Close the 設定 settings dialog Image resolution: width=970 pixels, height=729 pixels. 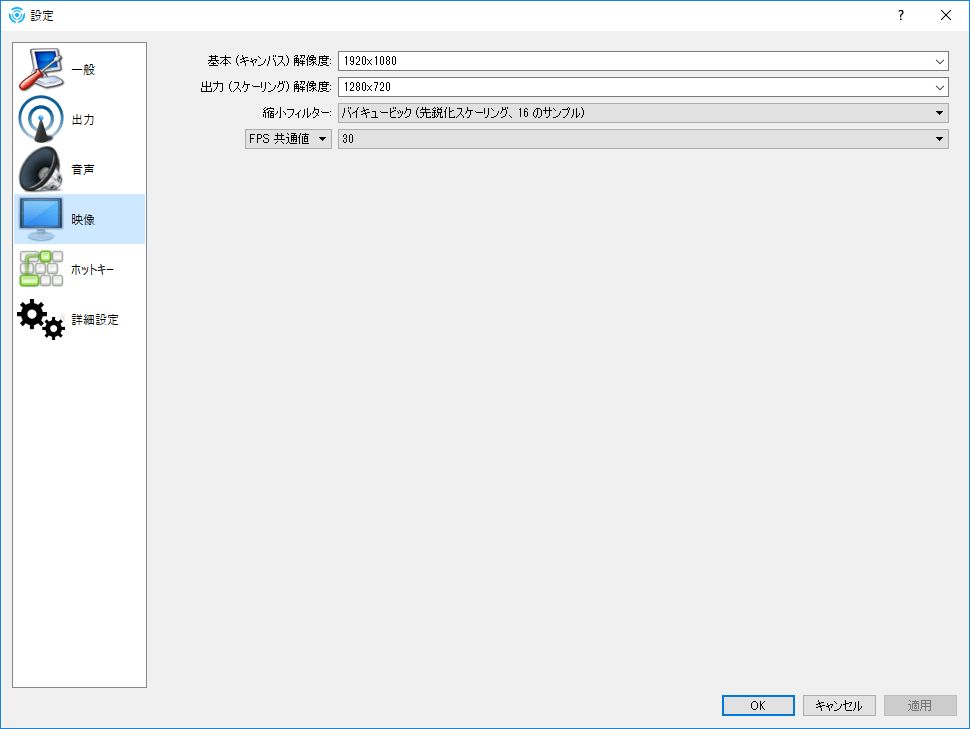pyautogui.click(x=946, y=15)
